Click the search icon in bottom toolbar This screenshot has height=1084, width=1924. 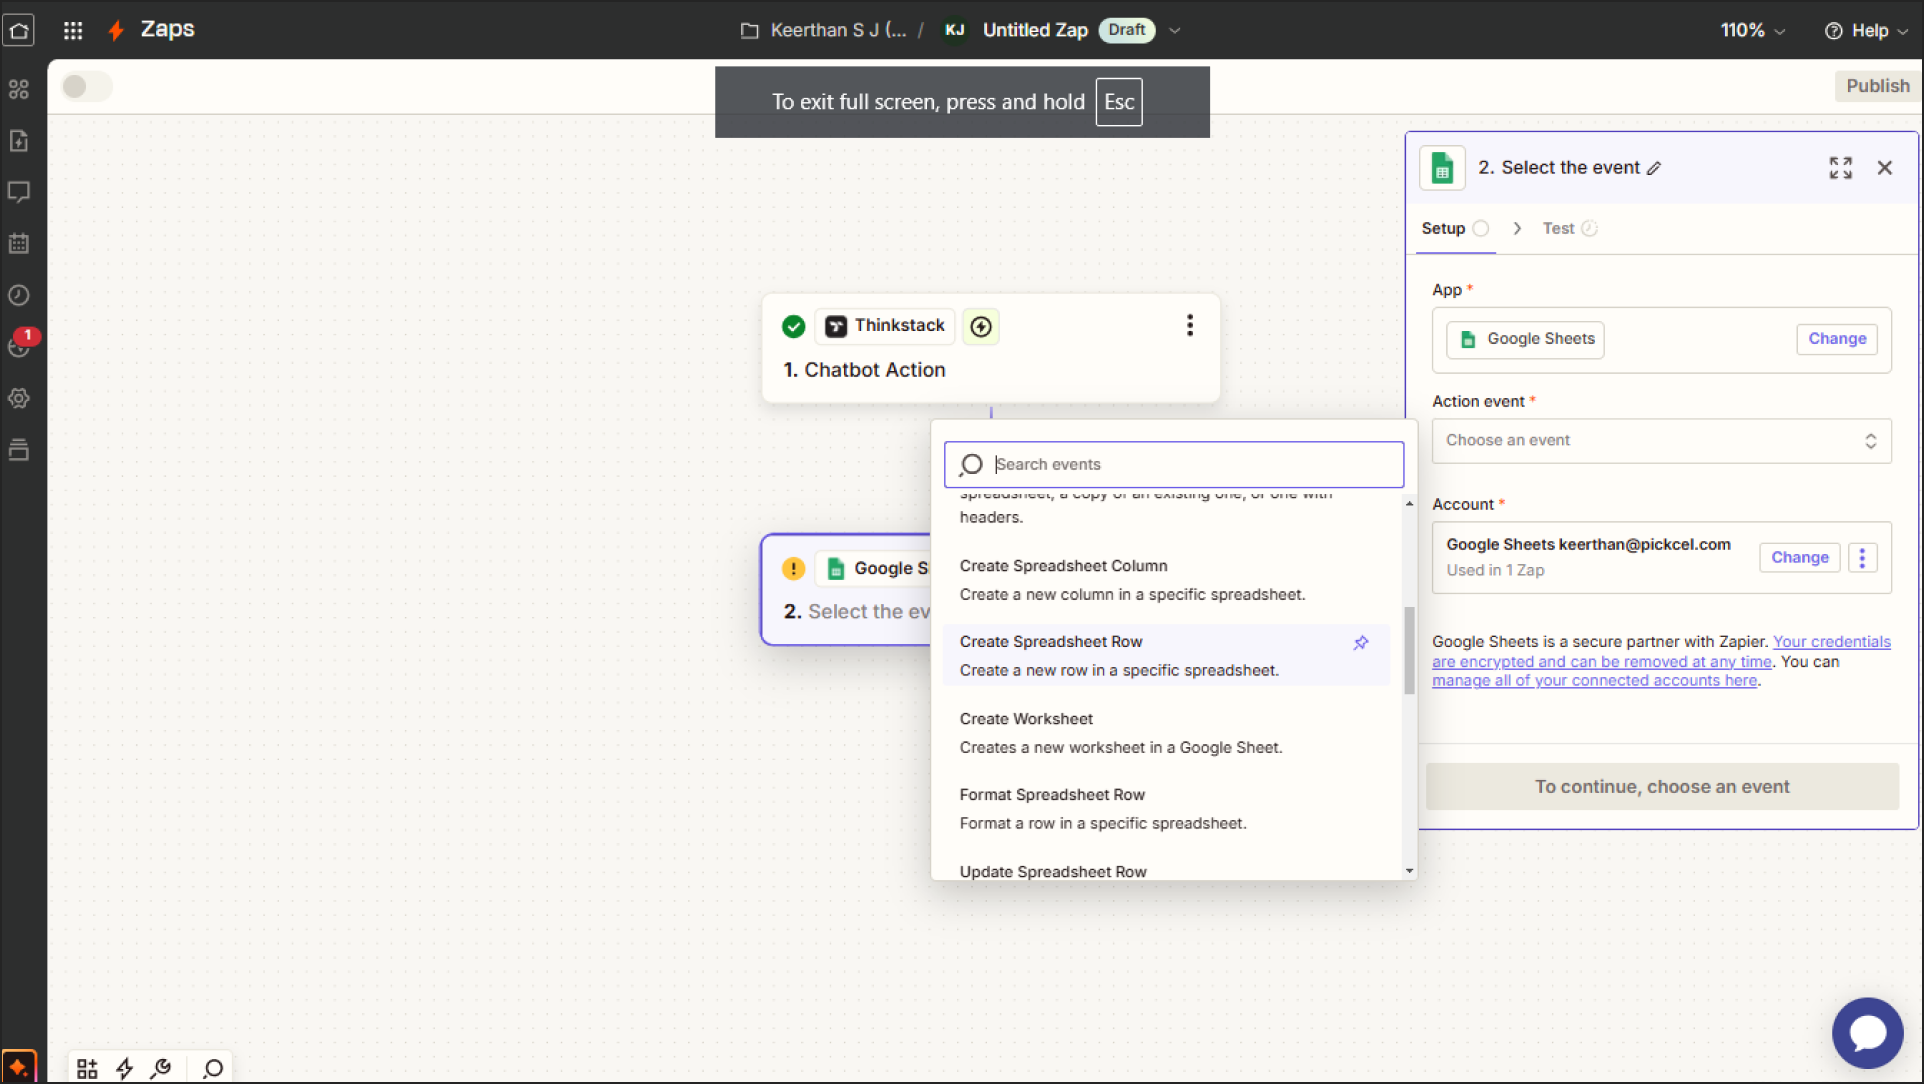(x=212, y=1069)
